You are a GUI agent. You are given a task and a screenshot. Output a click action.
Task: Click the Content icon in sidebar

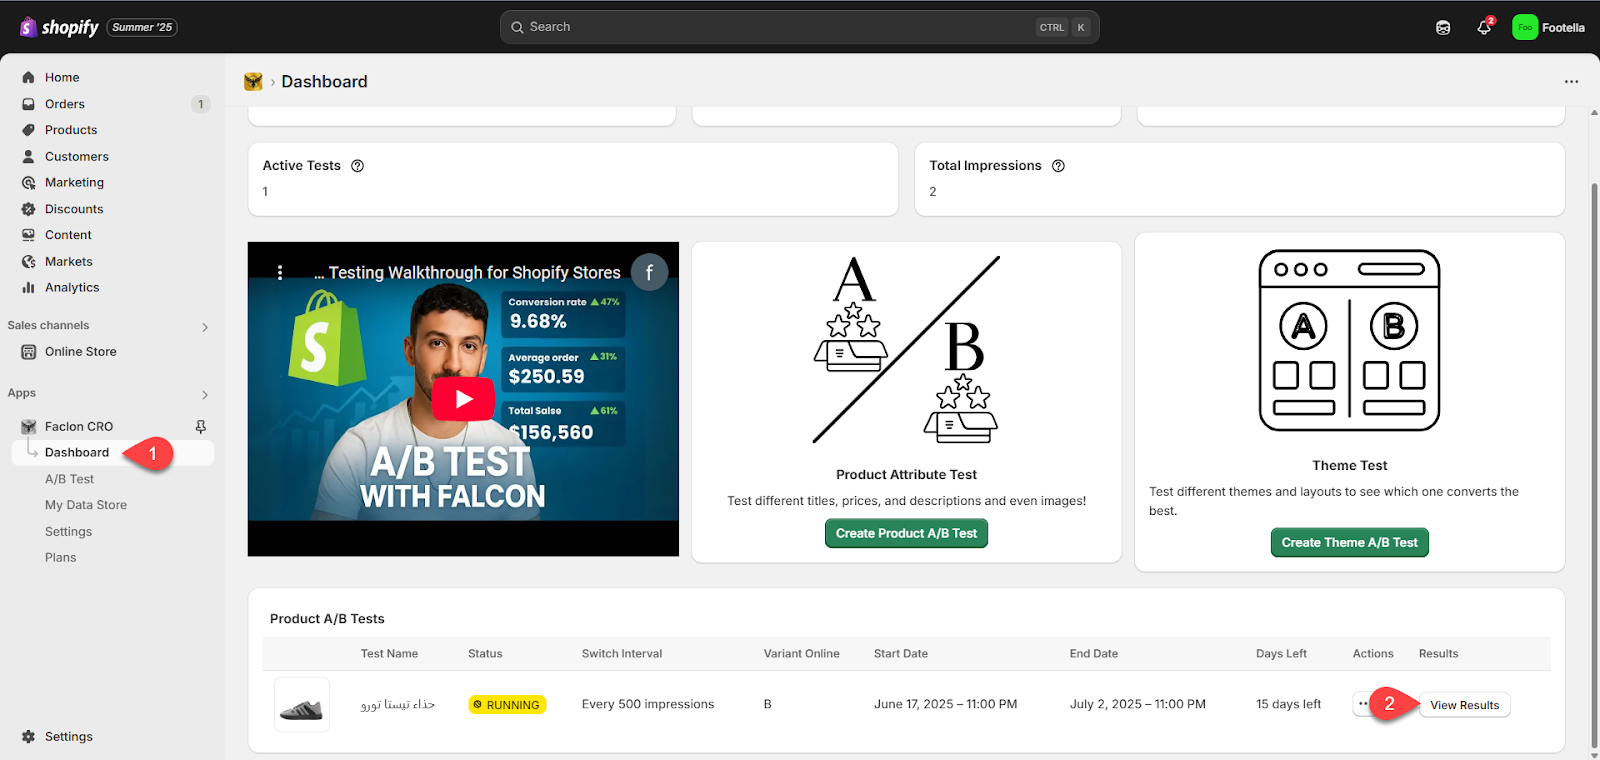(28, 235)
